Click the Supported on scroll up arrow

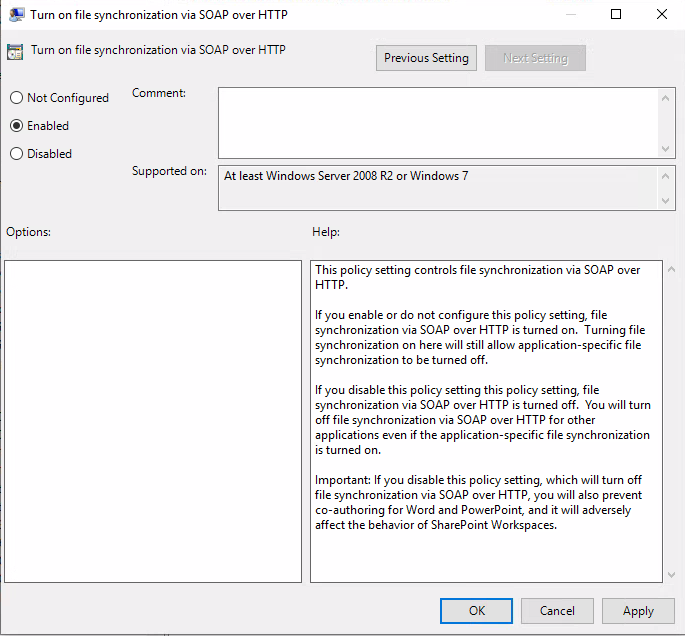click(x=665, y=176)
